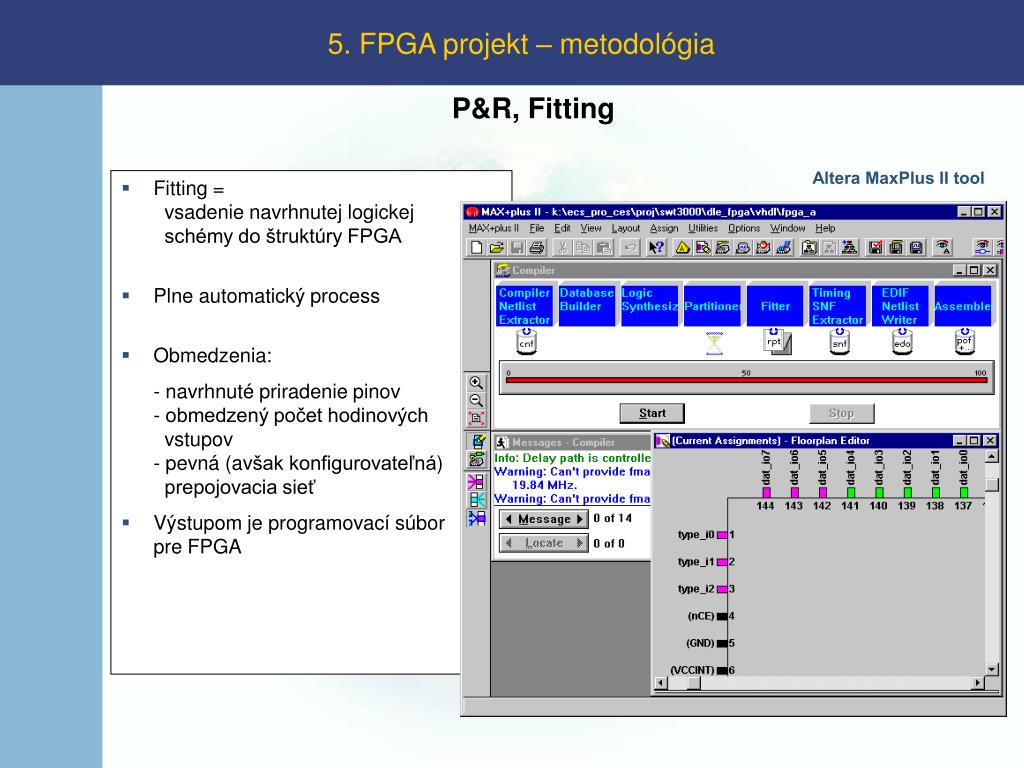Click the pencil assignments view icon
1024x768 pixels.
click(x=477, y=442)
